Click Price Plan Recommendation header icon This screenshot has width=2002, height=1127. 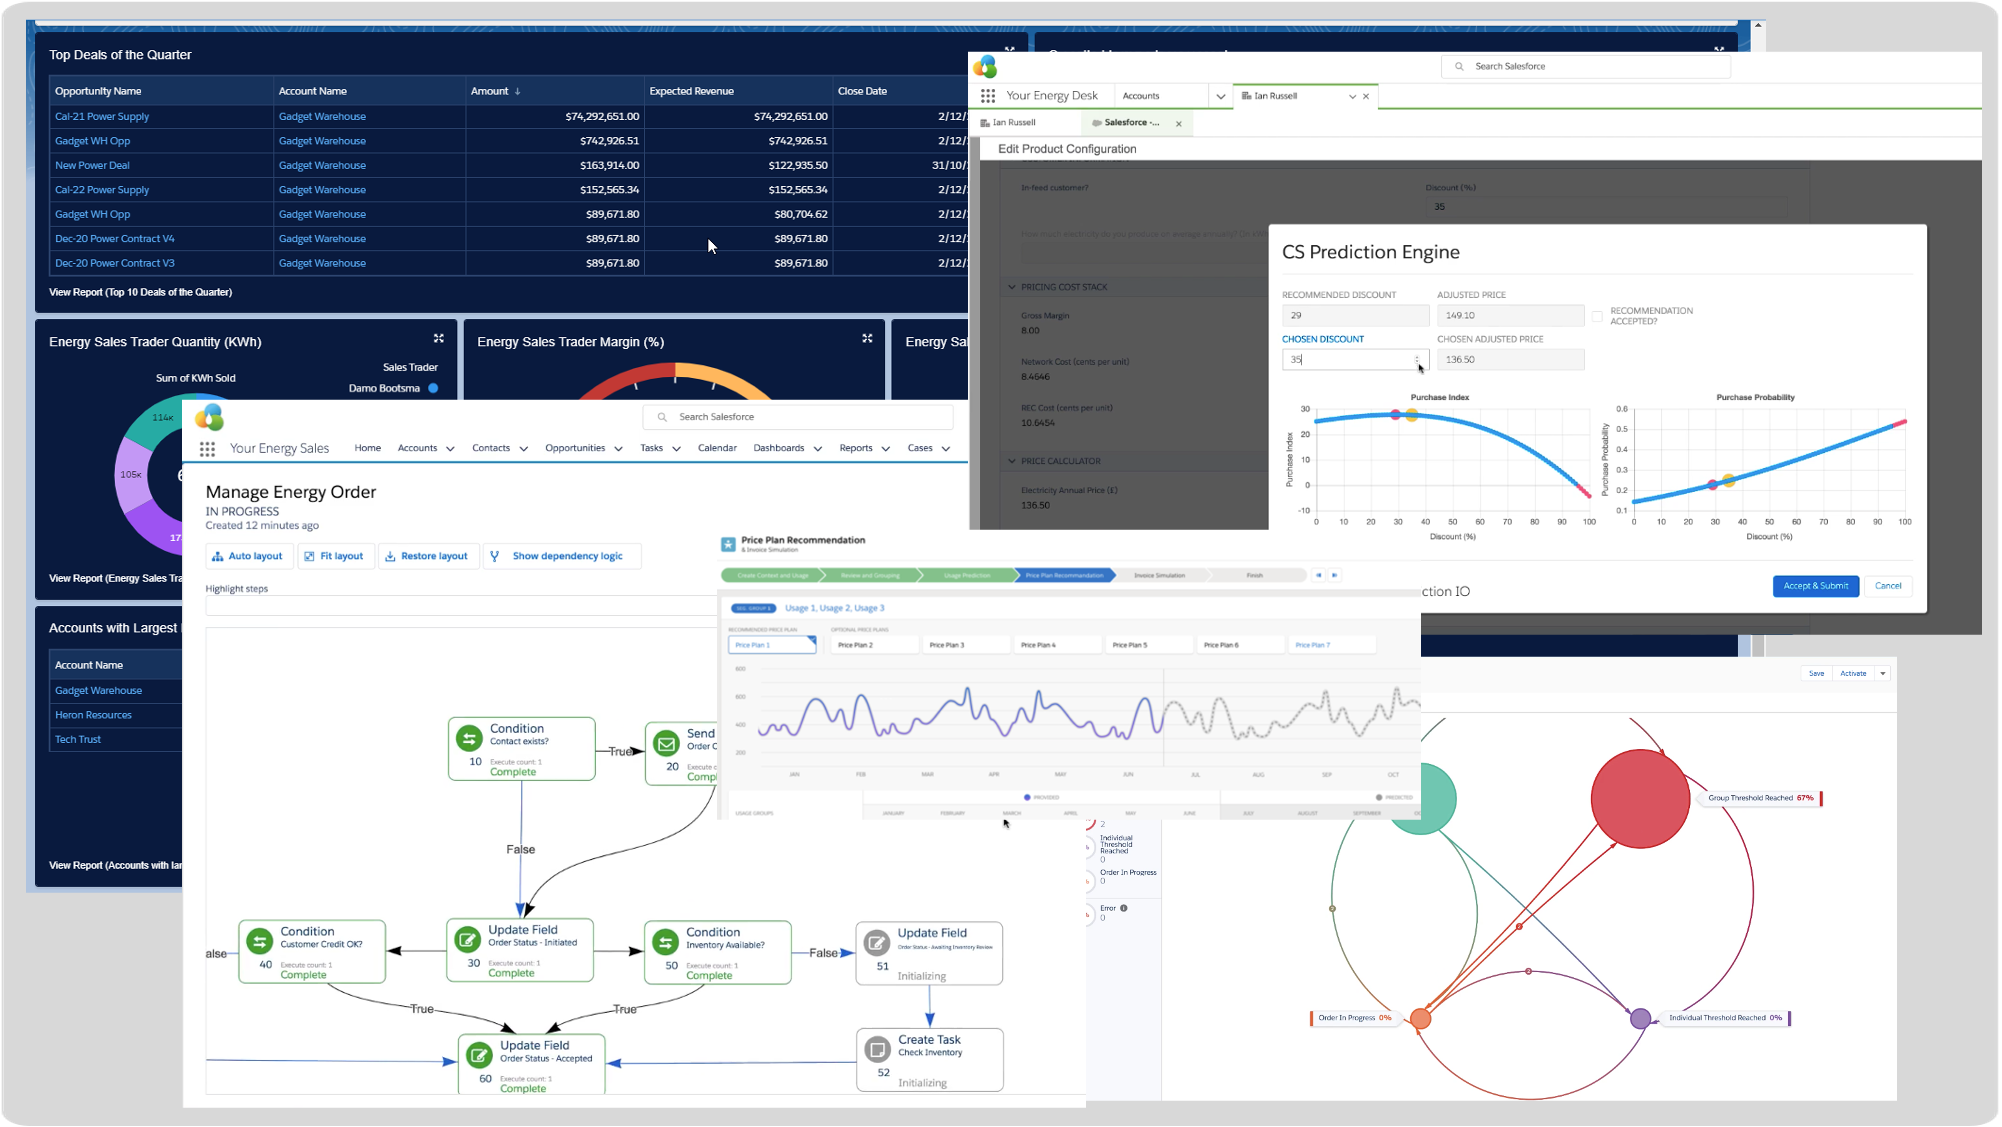tap(728, 544)
